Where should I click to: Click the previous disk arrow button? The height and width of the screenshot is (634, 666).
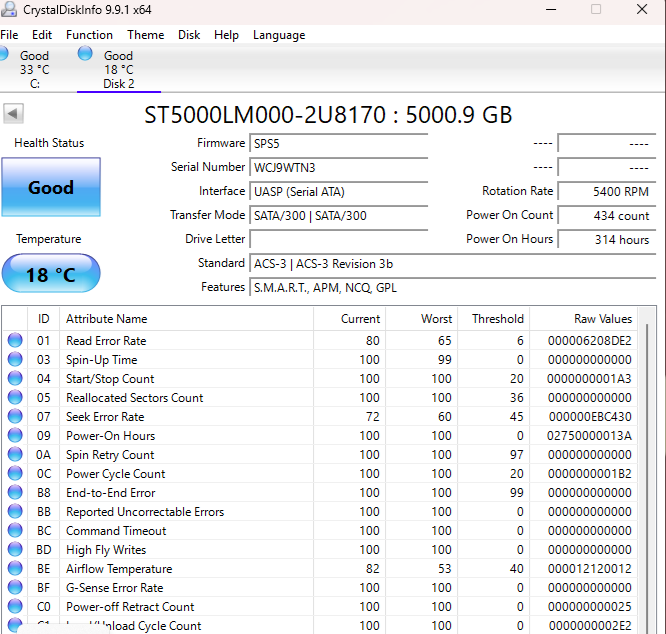13,113
